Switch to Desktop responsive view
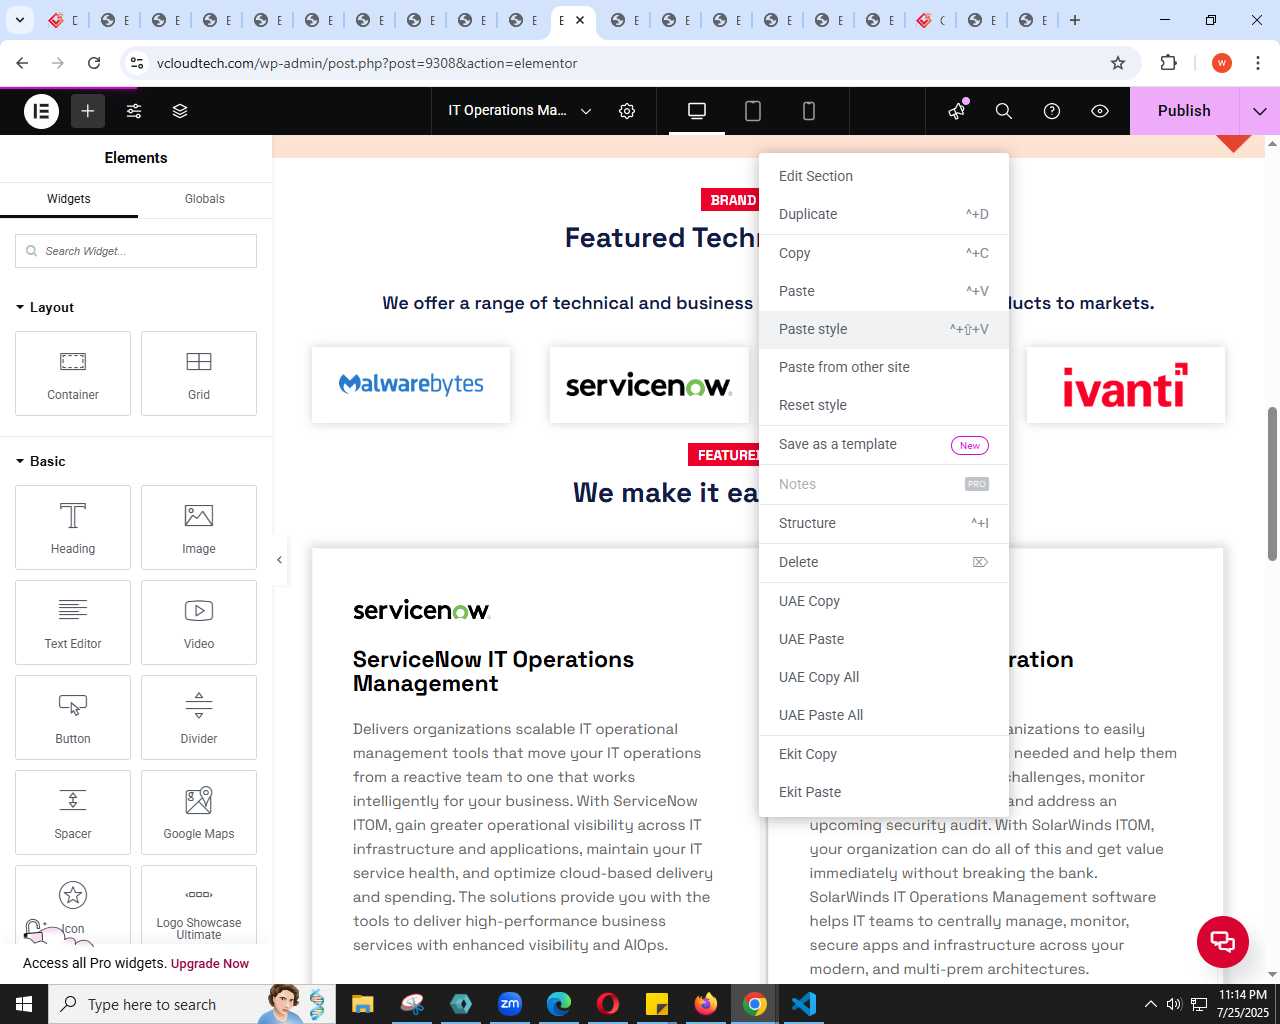The image size is (1280, 1024). tap(697, 111)
